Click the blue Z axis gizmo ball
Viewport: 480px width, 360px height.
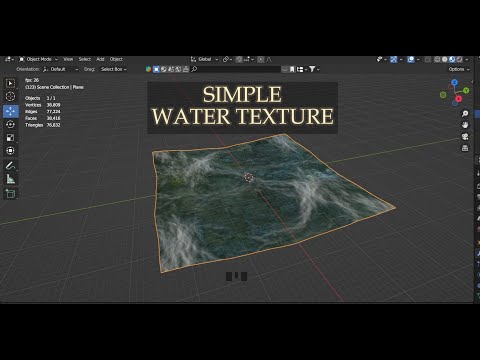point(455,82)
